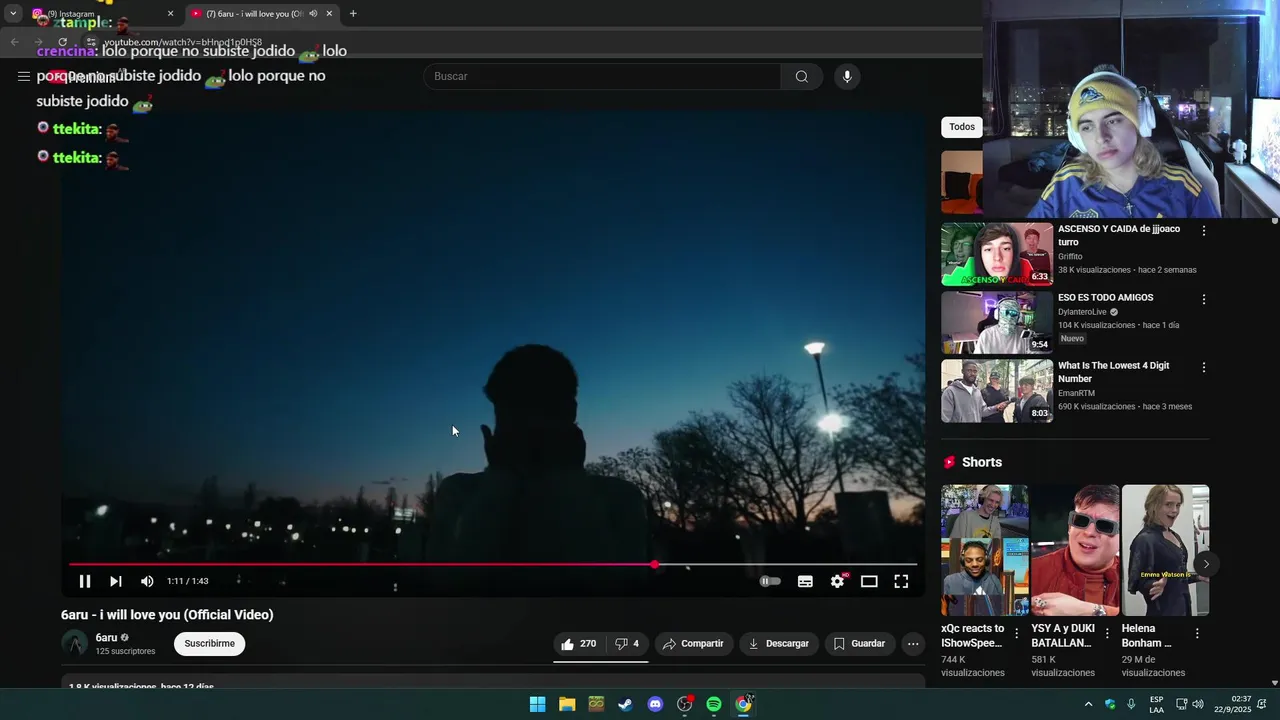Open more actions menu under video
Viewport: 1280px width, 720px height.
pos(913,644)
